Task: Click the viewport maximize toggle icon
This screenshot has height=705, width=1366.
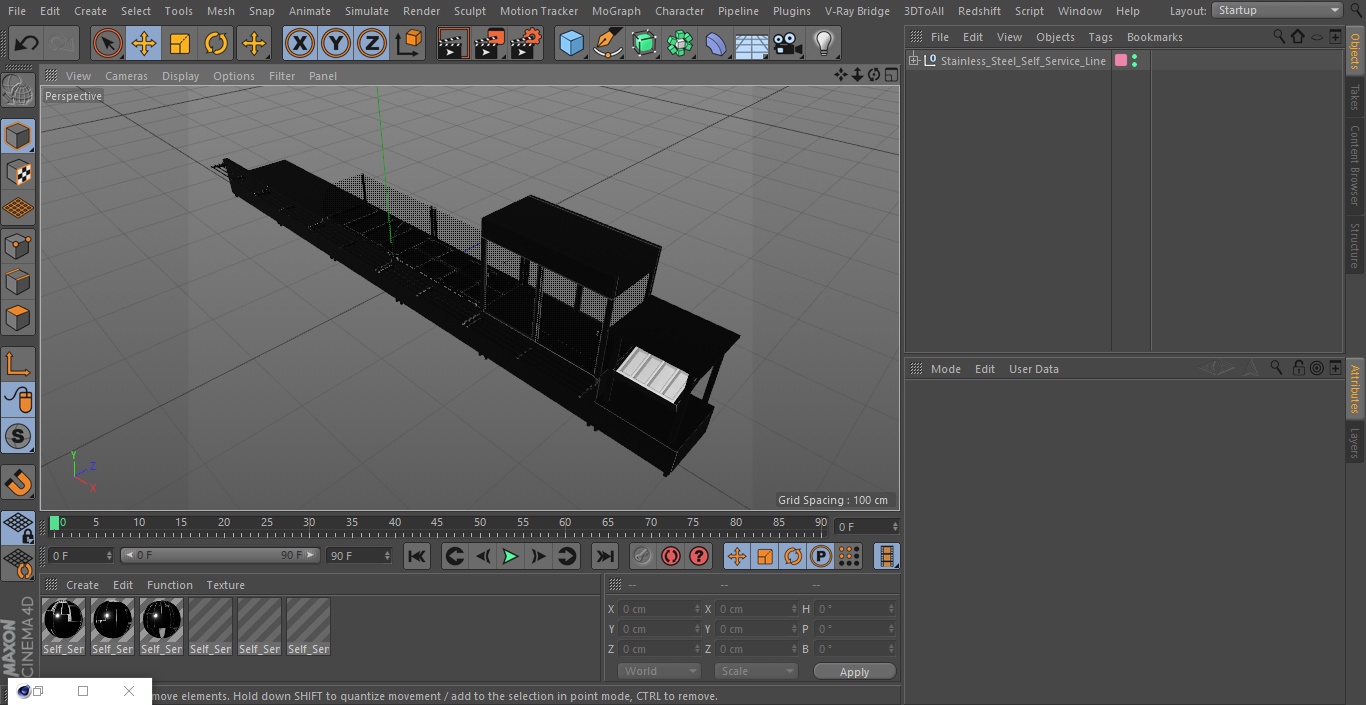Action: click(x=891, y=75)
